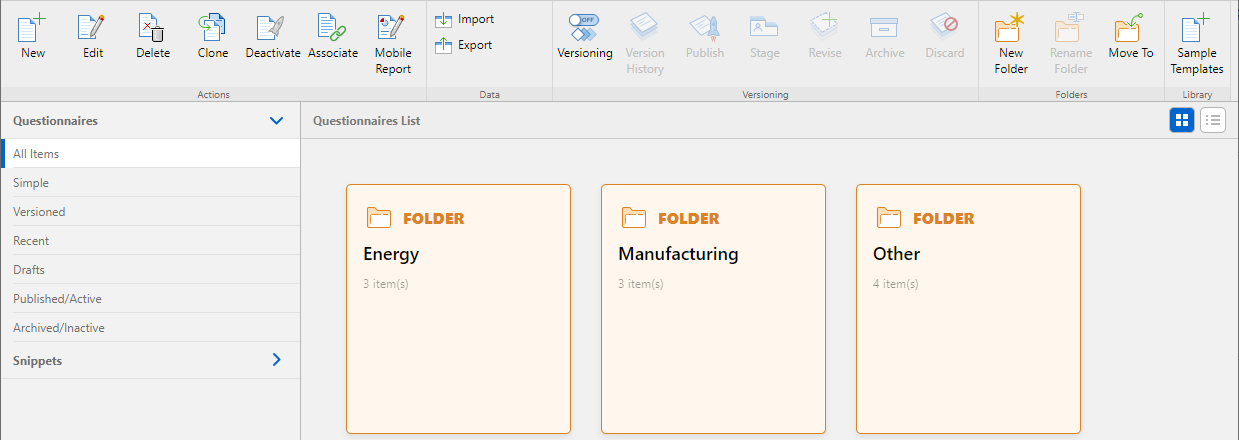Clone the selected questionnaire
The height and width of the screenshot is (440, 1239).
point(212,30)
